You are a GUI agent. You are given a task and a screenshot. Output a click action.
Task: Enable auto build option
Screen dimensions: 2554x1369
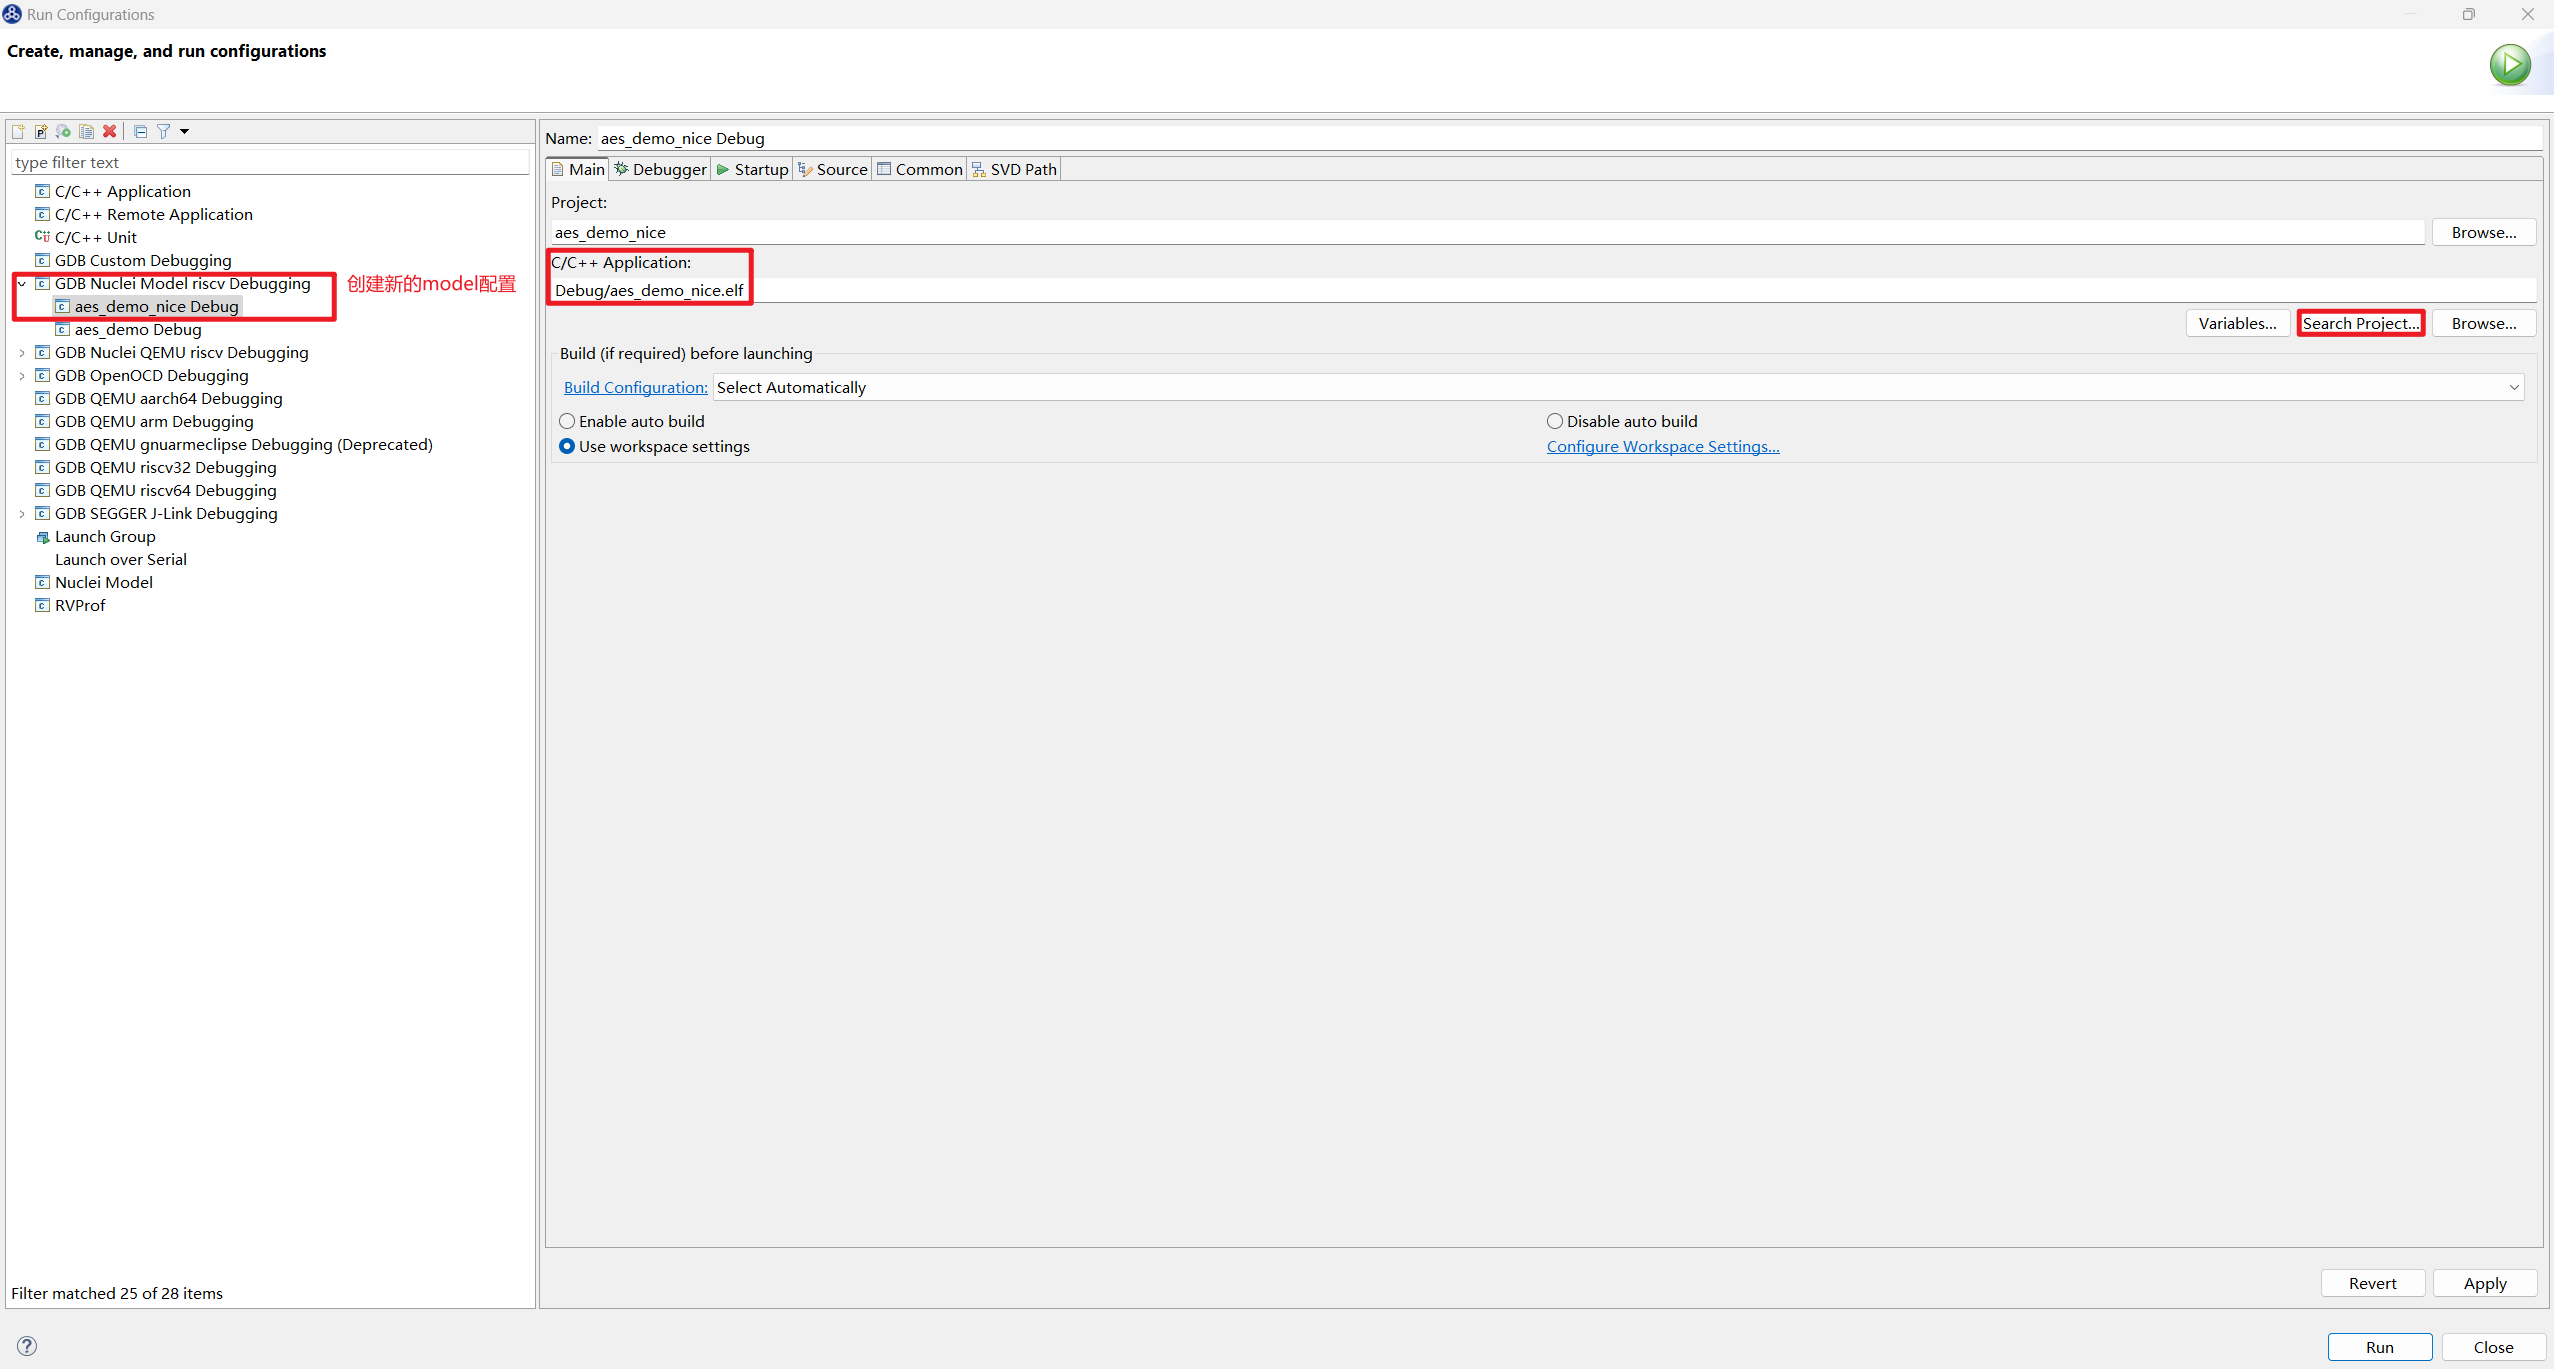tap(567, 421)
